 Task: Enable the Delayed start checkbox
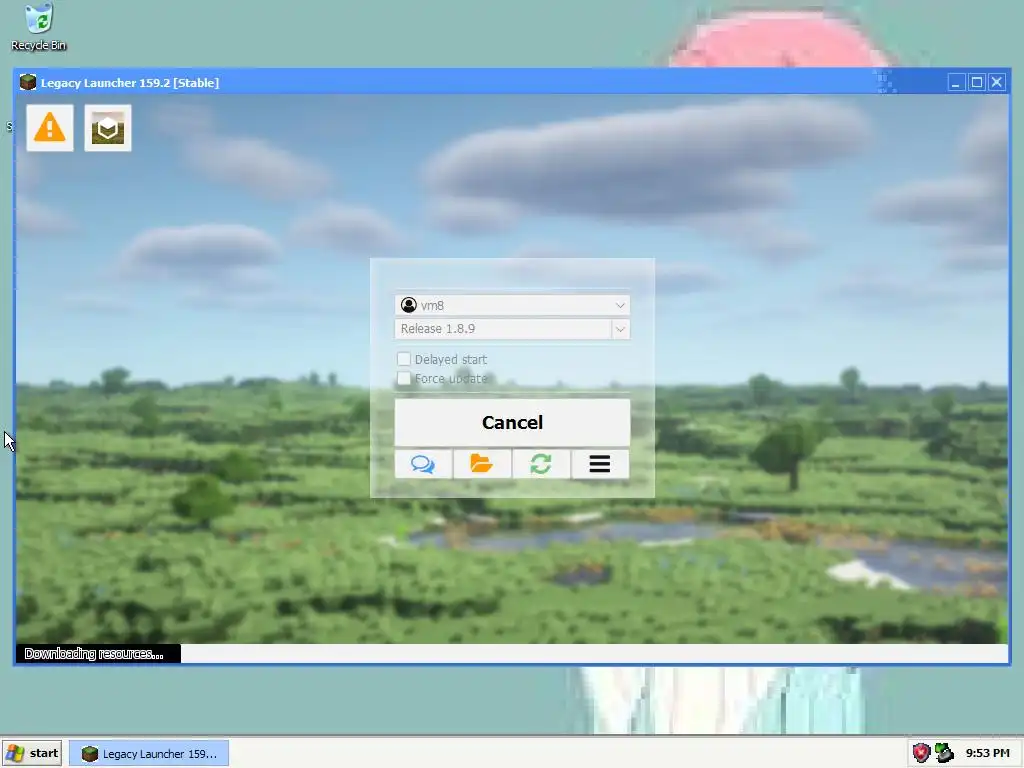click(404, 359)
